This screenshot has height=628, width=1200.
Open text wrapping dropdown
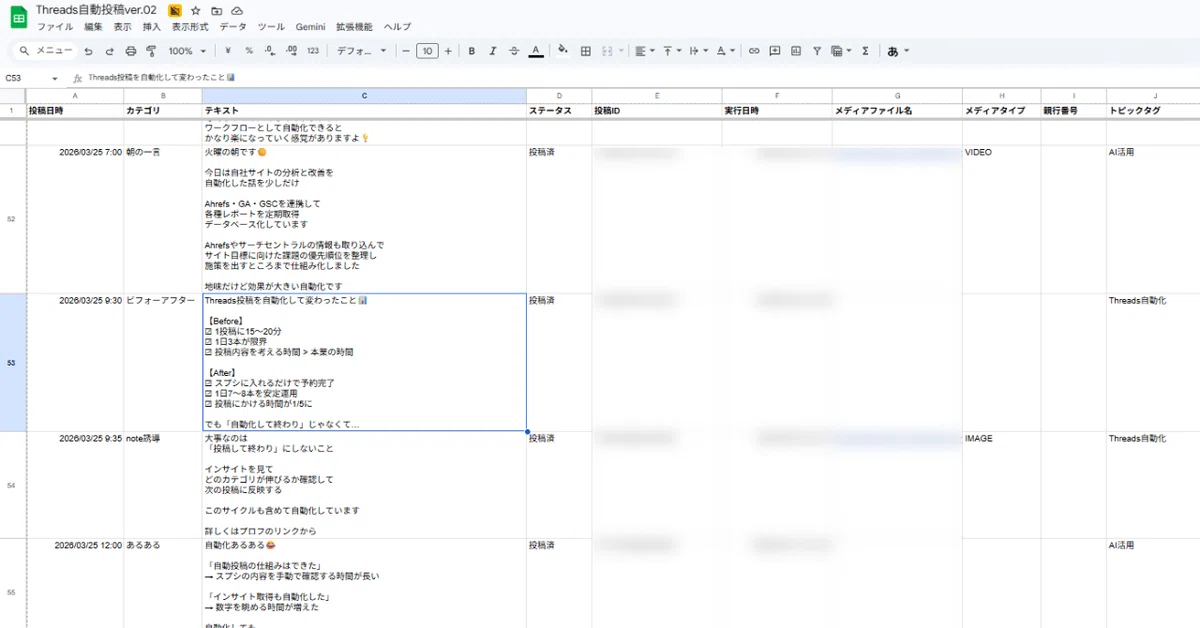[x=699, y=51]
